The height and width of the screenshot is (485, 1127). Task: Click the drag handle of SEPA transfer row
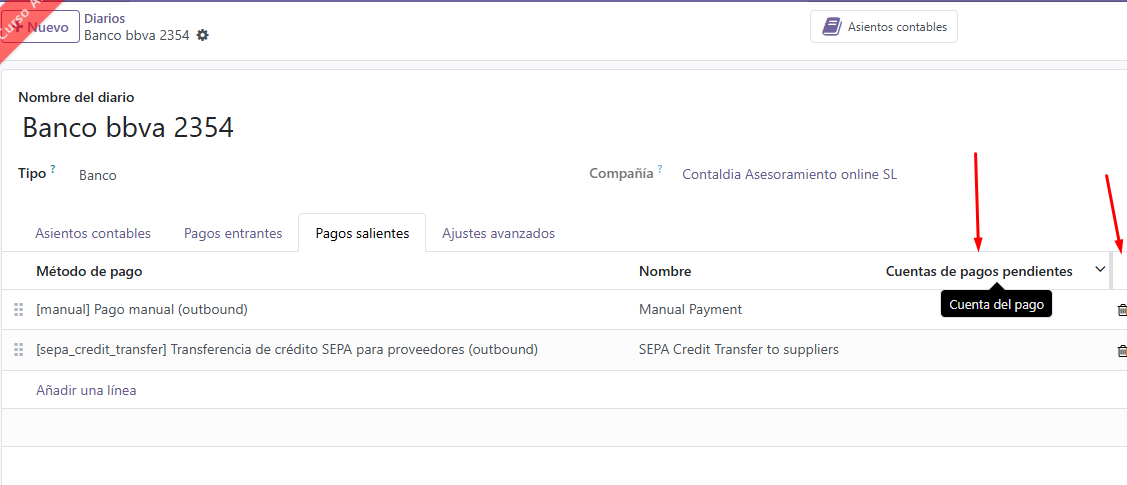tap(19, 350)
